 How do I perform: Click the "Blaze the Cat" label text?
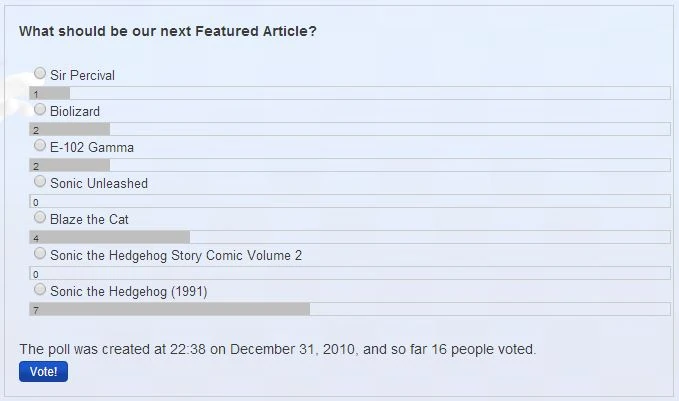click(x=89, y=220)
